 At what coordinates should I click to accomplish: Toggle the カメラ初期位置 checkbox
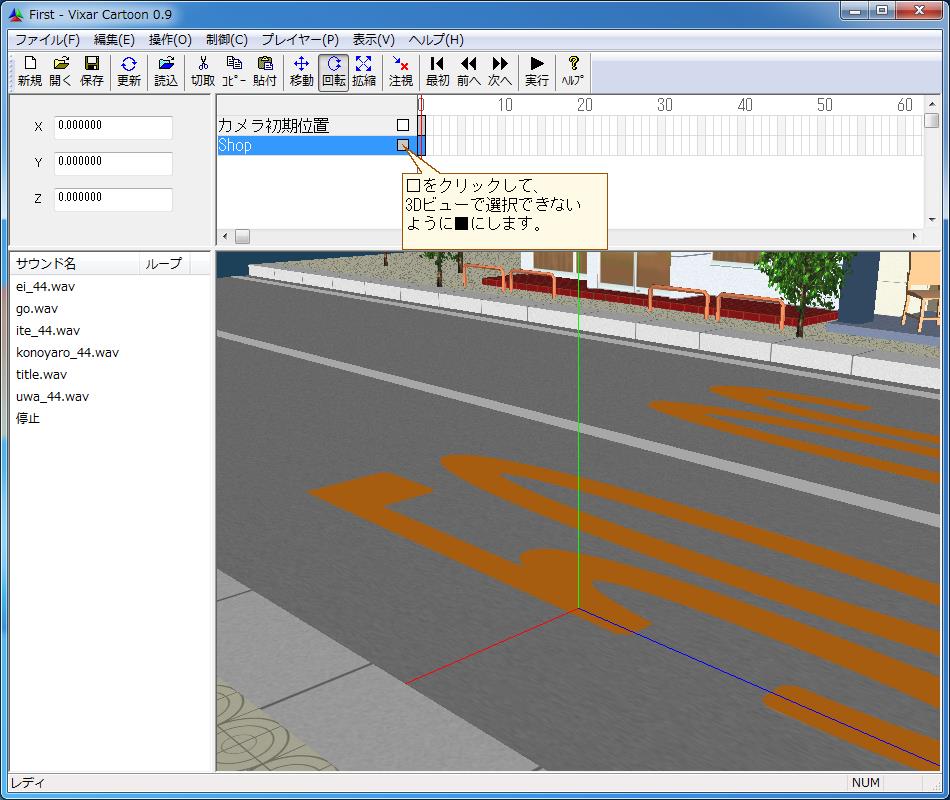pos(403,125)
